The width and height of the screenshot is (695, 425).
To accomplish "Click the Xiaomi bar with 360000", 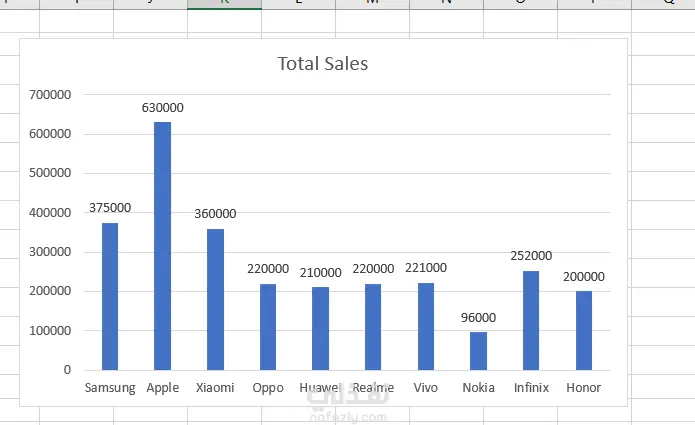I will [x=215, y=300].
